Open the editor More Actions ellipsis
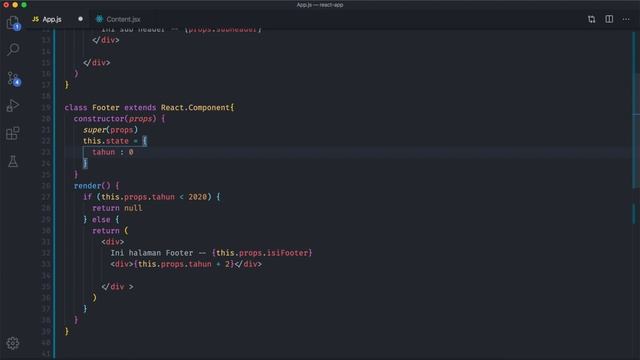This screenshot has width=640, height=360. 626,19
